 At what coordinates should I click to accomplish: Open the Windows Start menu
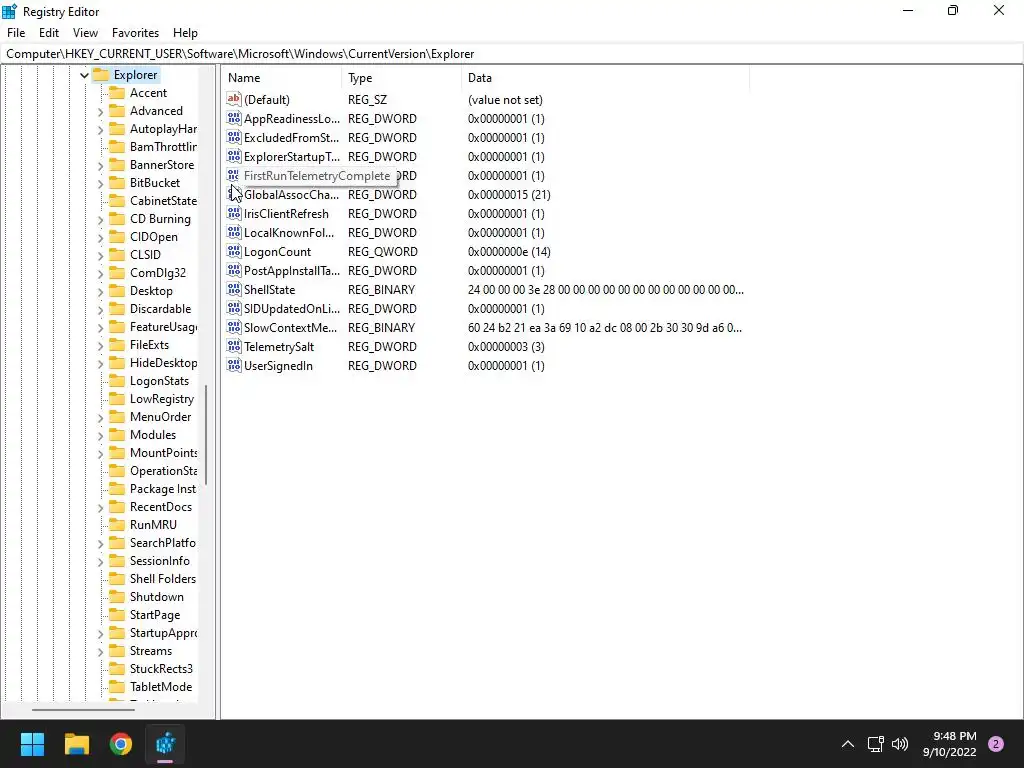point(32,744)
